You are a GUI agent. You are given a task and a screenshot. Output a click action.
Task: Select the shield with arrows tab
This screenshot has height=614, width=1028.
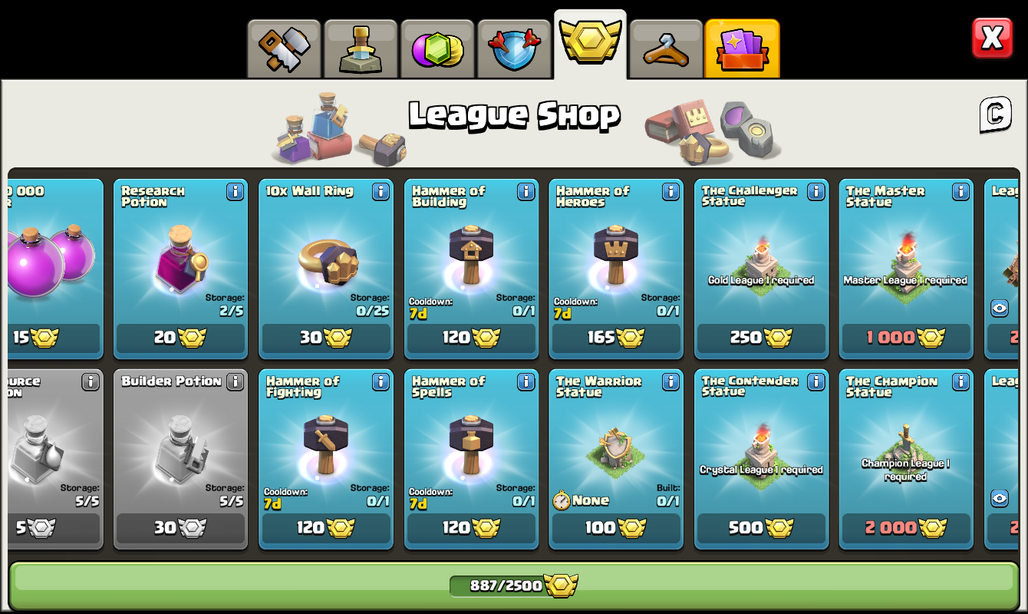click(514, 49)
